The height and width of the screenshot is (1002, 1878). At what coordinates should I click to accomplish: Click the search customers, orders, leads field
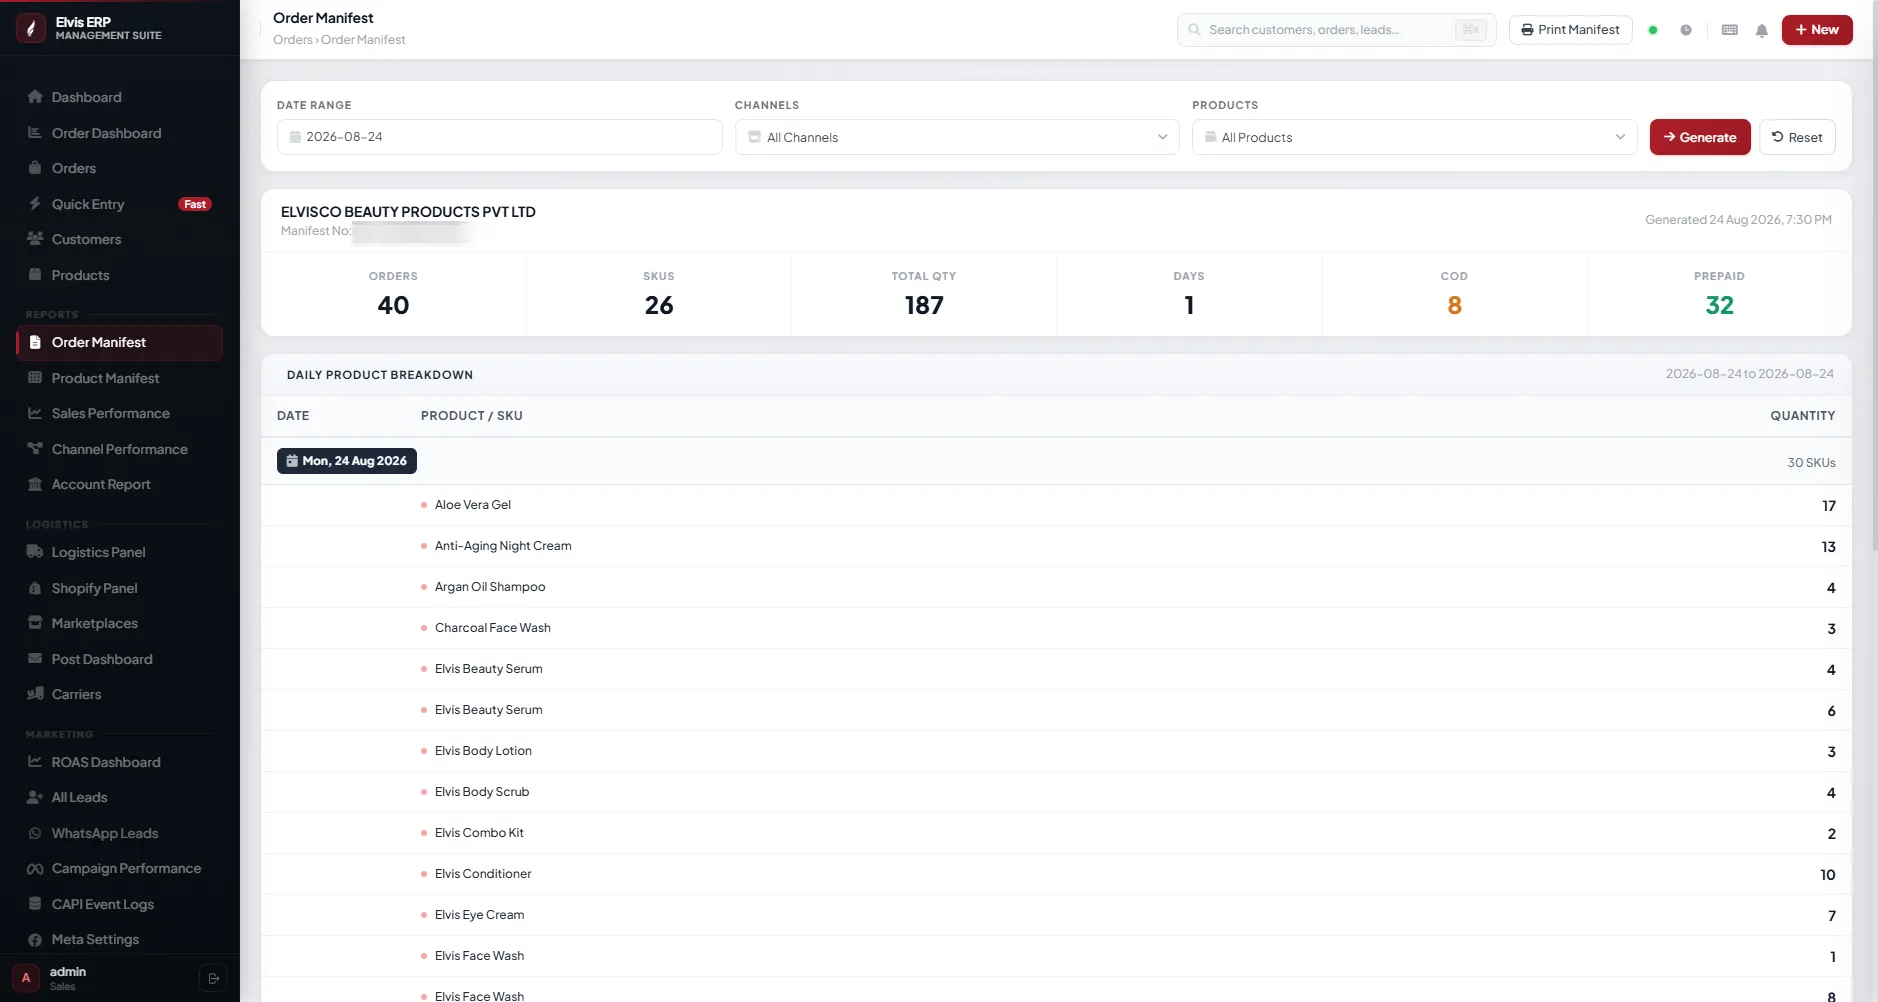point(1336,30)
